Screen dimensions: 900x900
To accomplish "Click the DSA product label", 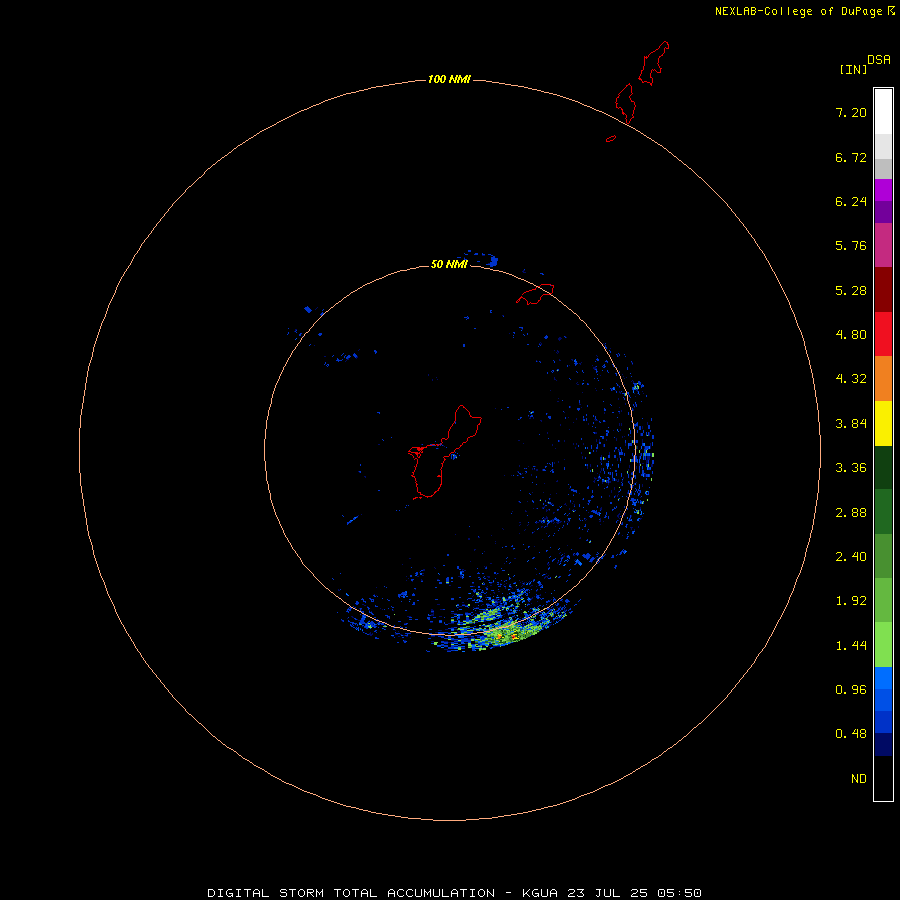I will (879, 59).
